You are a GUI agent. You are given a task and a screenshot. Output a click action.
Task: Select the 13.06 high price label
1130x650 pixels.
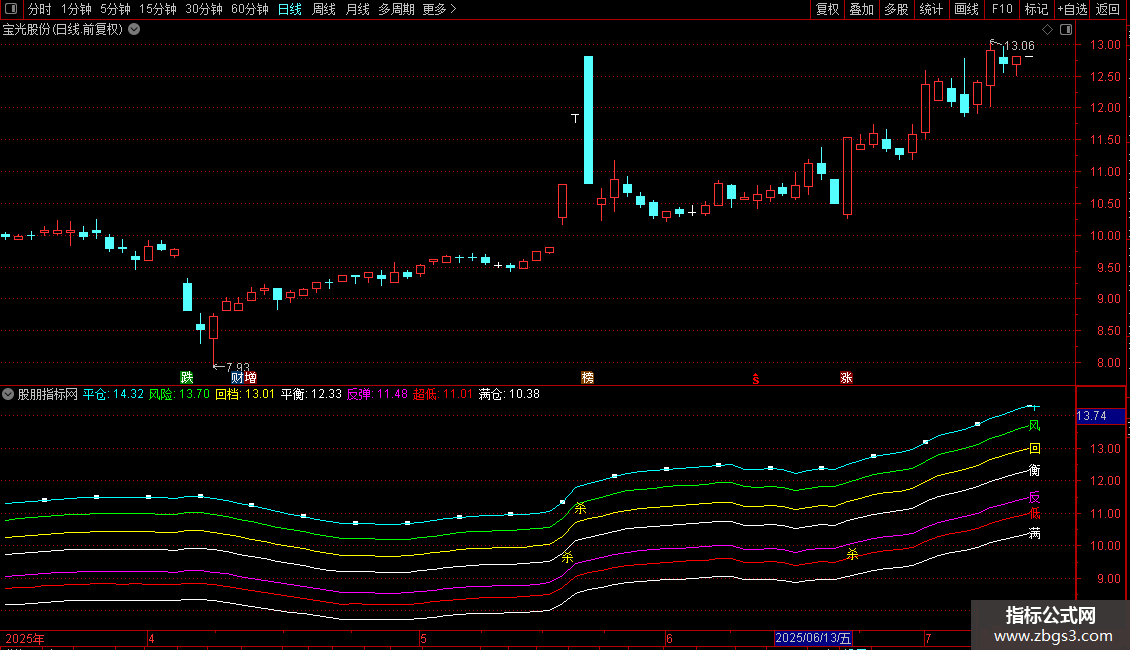point(1019,45)
